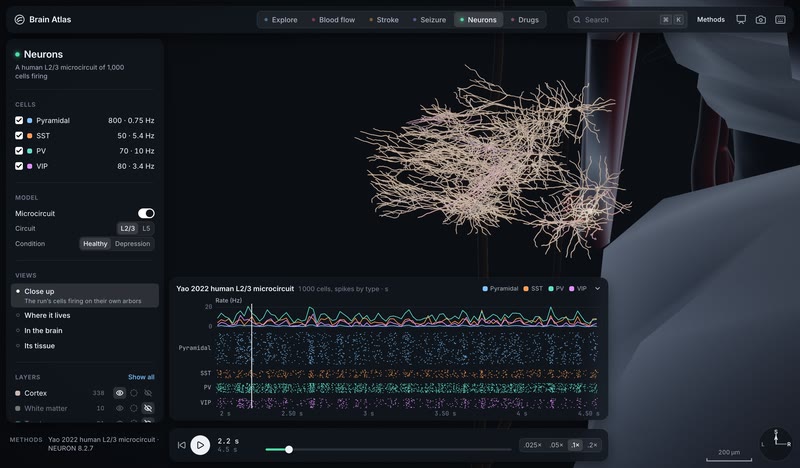Screen dimensions: 800x468
Task: Open the keyboard shortcuts icon
Action: pos(780,19)
